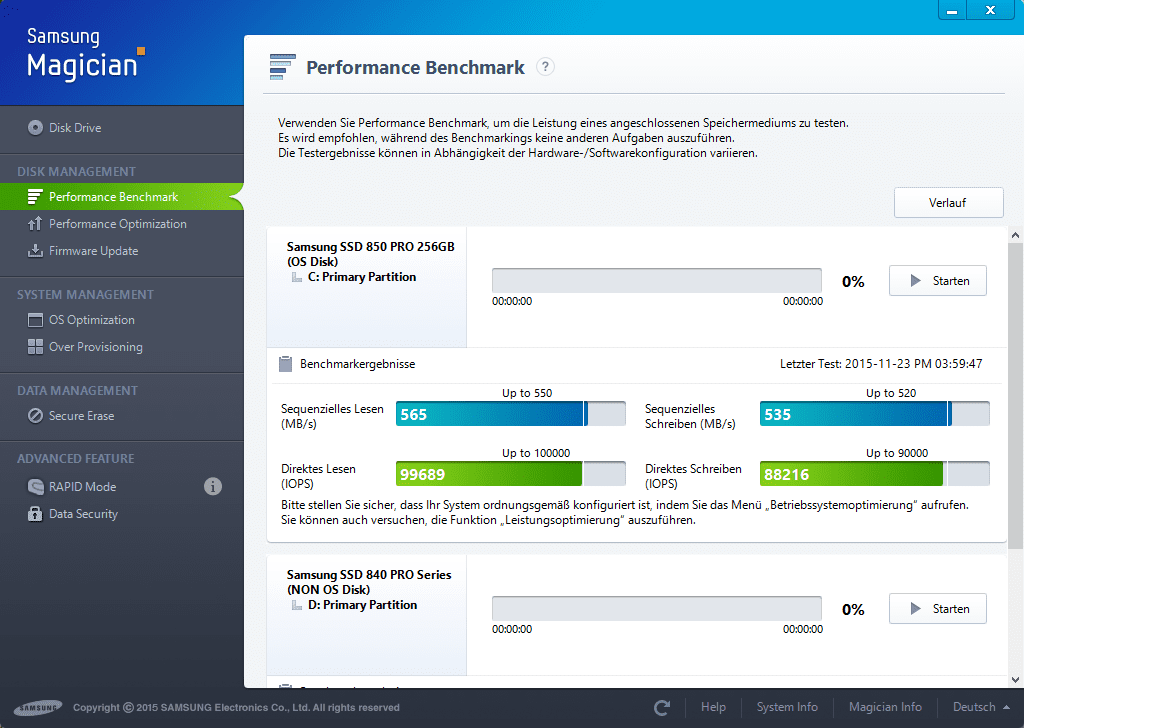Click the 850 PRO benchmark progress bar

coord(657,280)
